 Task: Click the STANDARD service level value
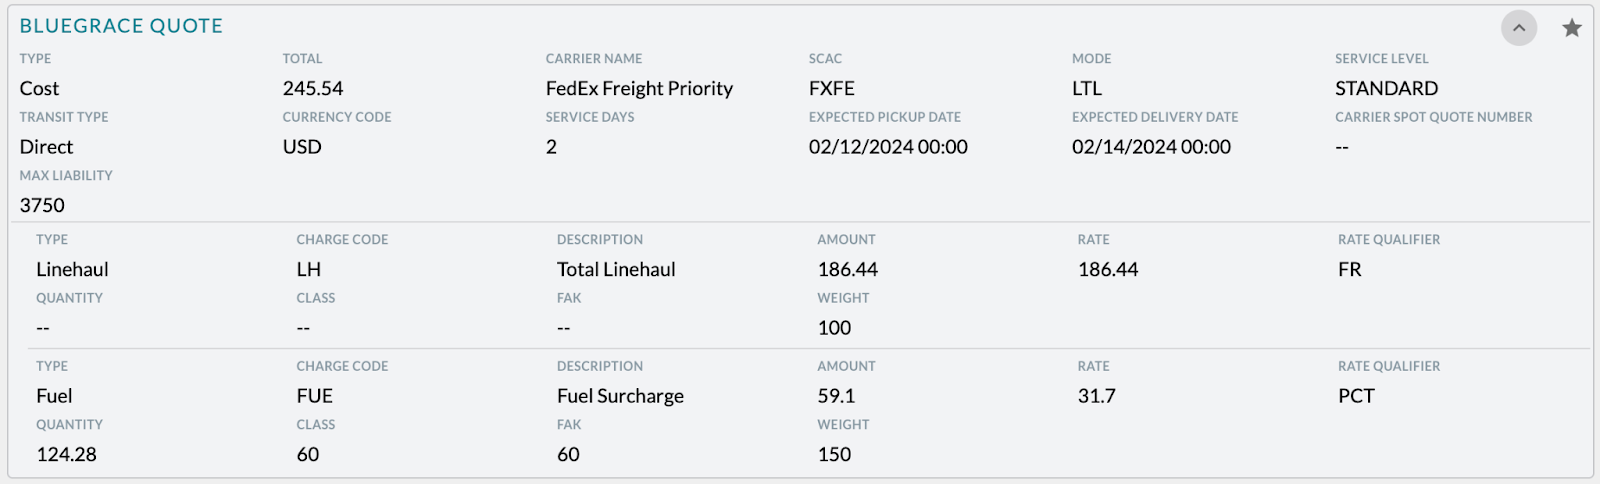click(1386, 89)
